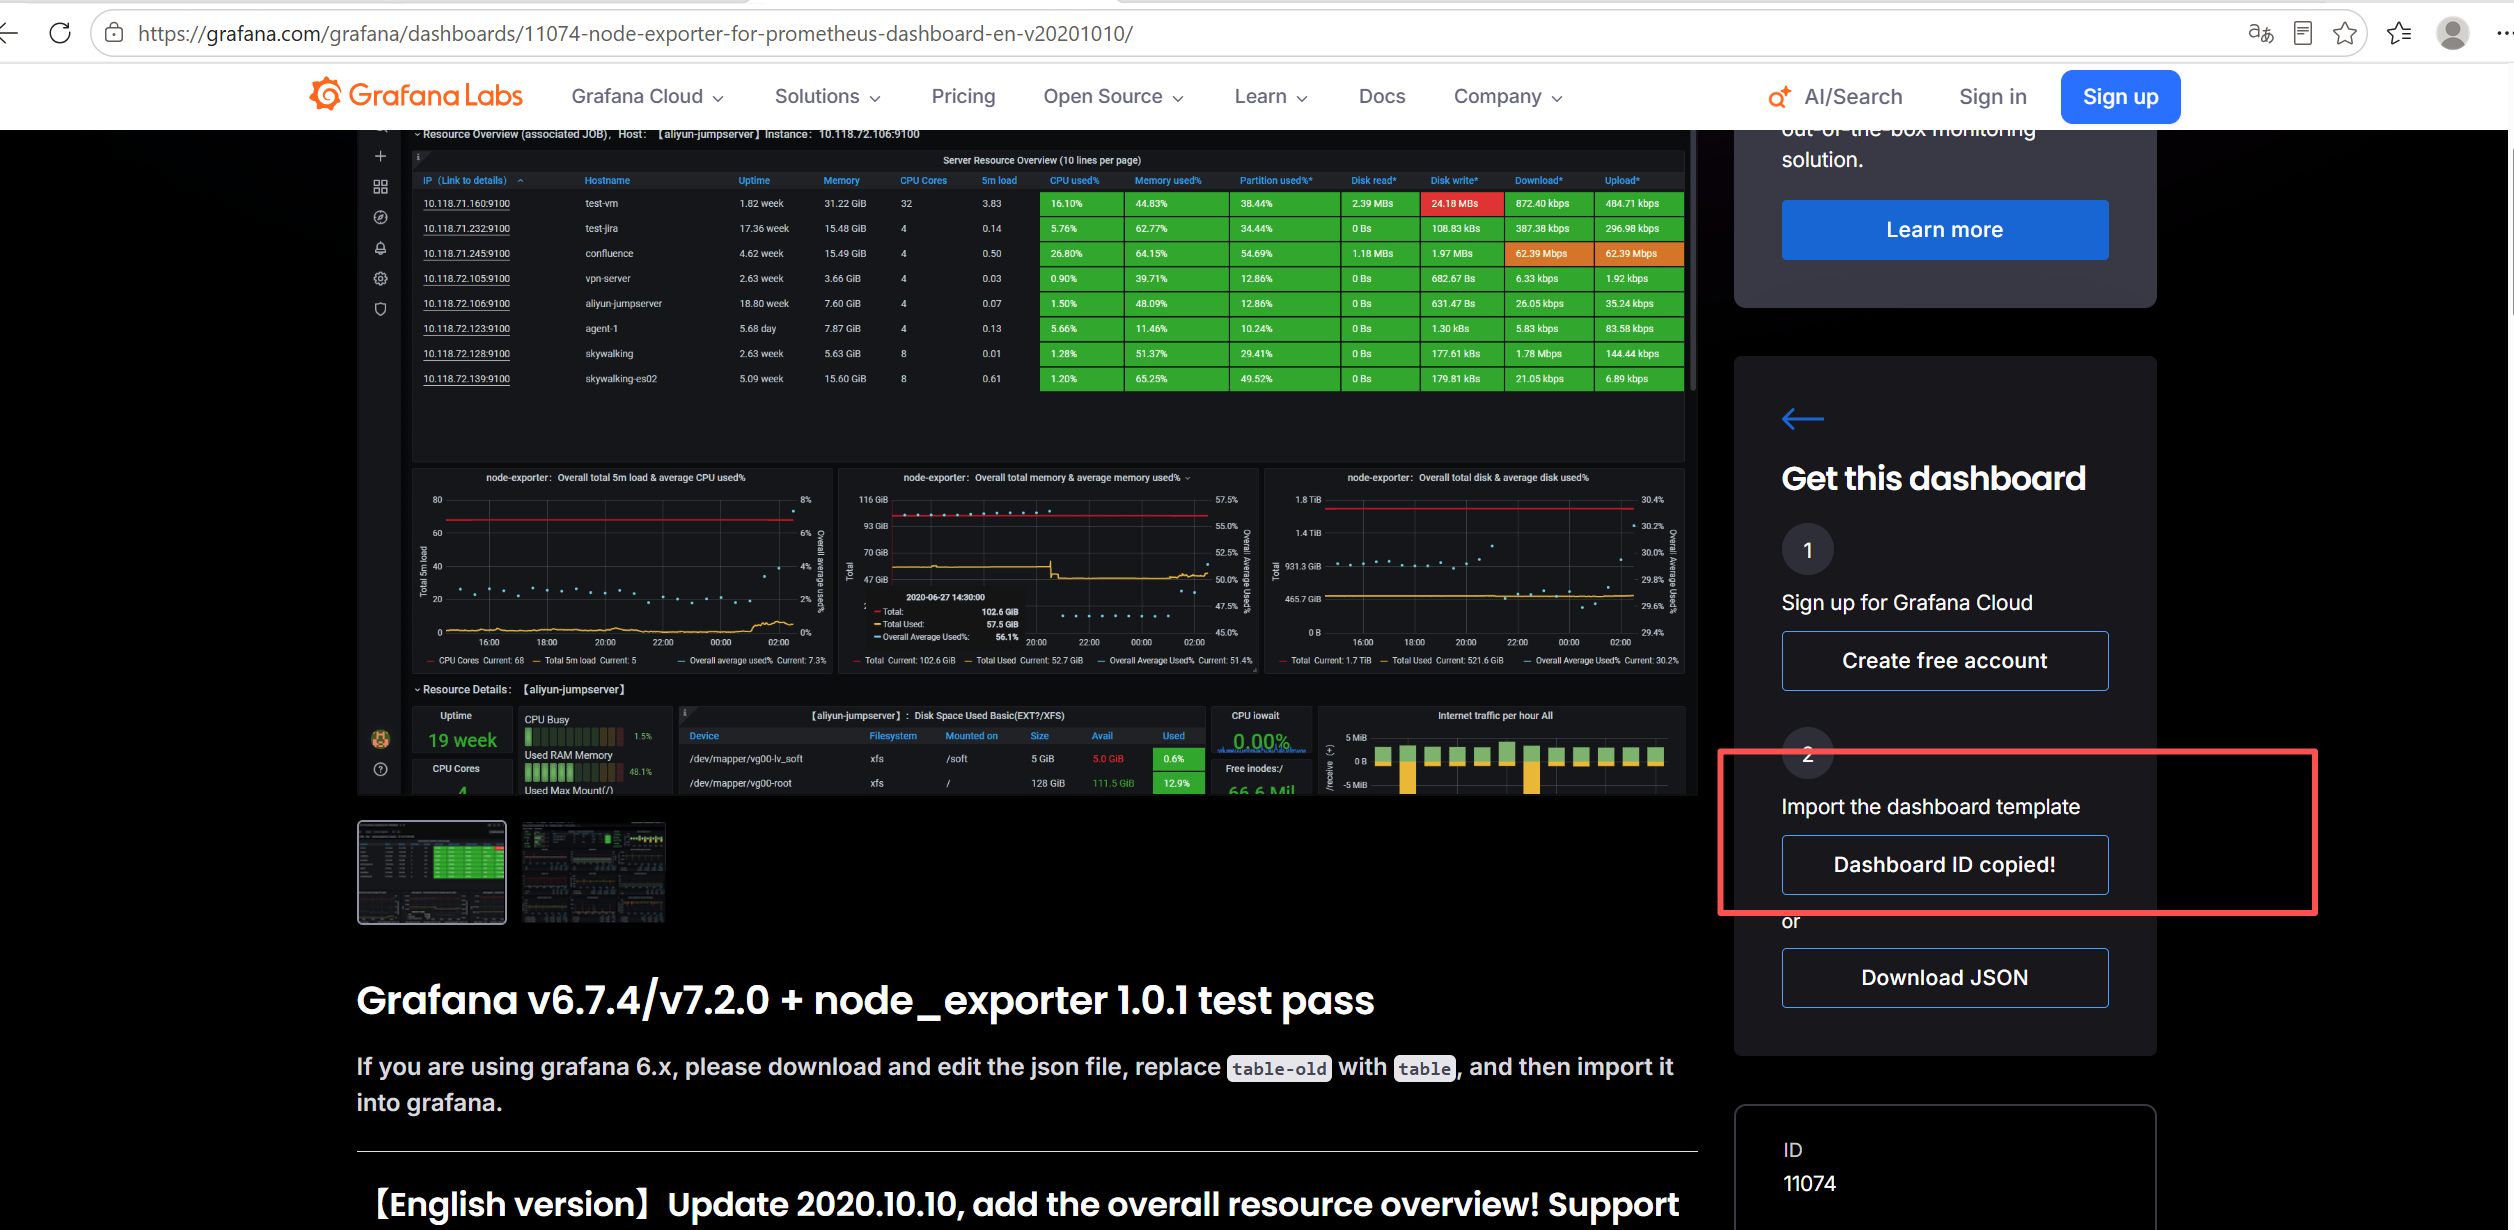
Task: Click 'Import the dashboard template' text
Action: click(1930, 807)
